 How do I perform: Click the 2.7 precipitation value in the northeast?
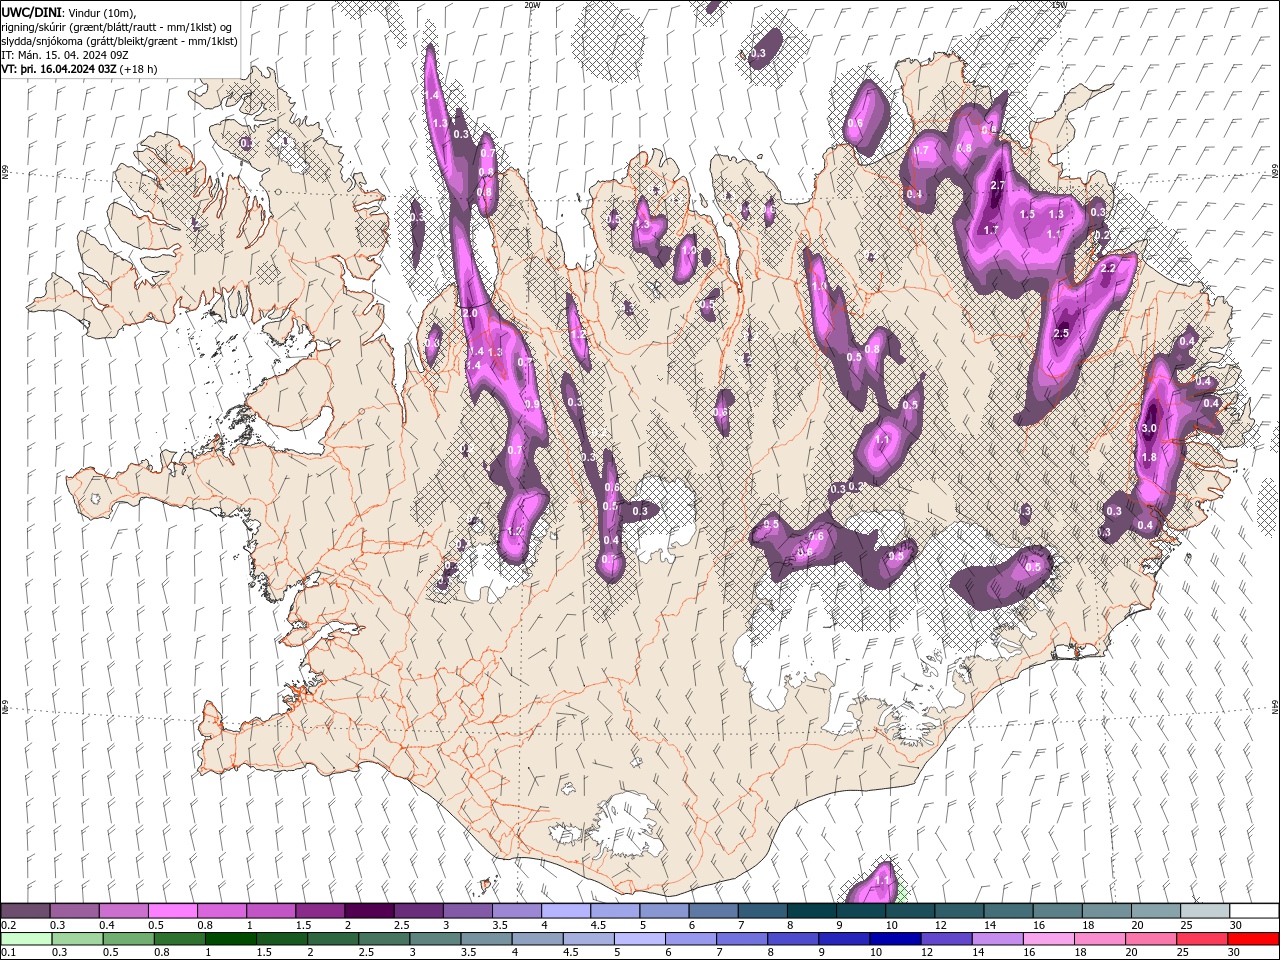click(997, 186)
